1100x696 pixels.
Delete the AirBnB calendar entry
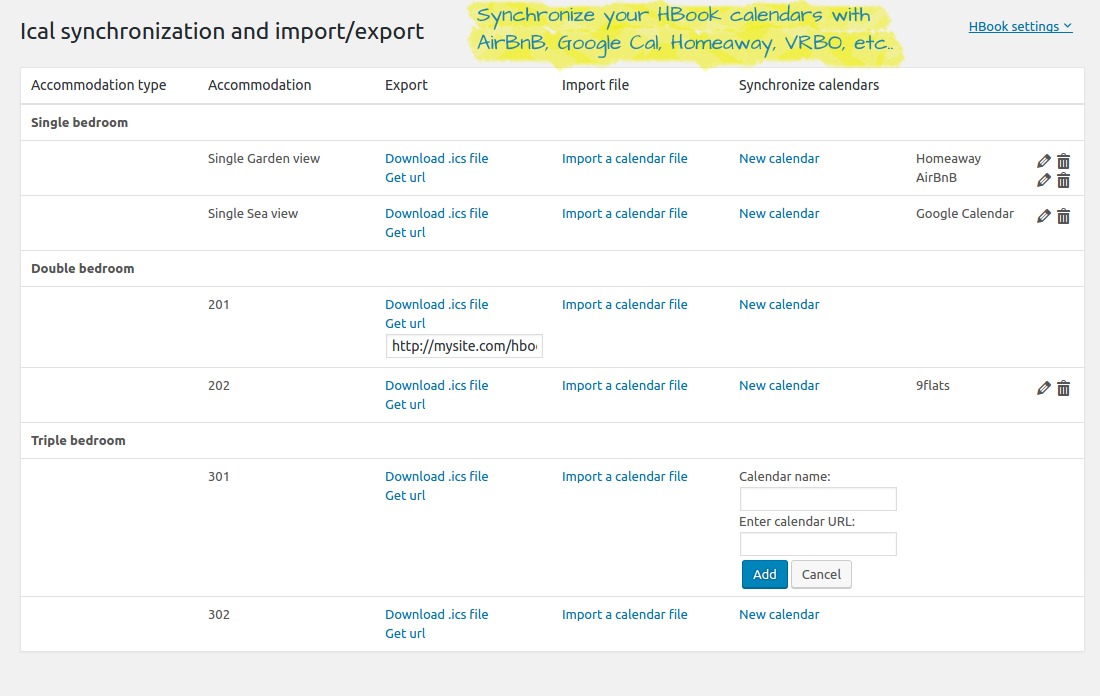tap(1064, 180)
